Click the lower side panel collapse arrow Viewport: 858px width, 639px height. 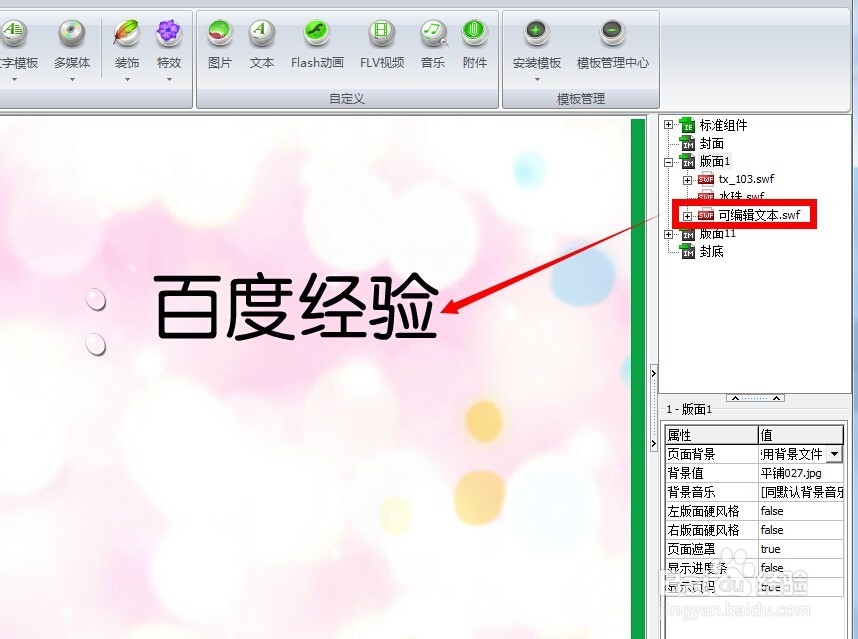point(653,443)
